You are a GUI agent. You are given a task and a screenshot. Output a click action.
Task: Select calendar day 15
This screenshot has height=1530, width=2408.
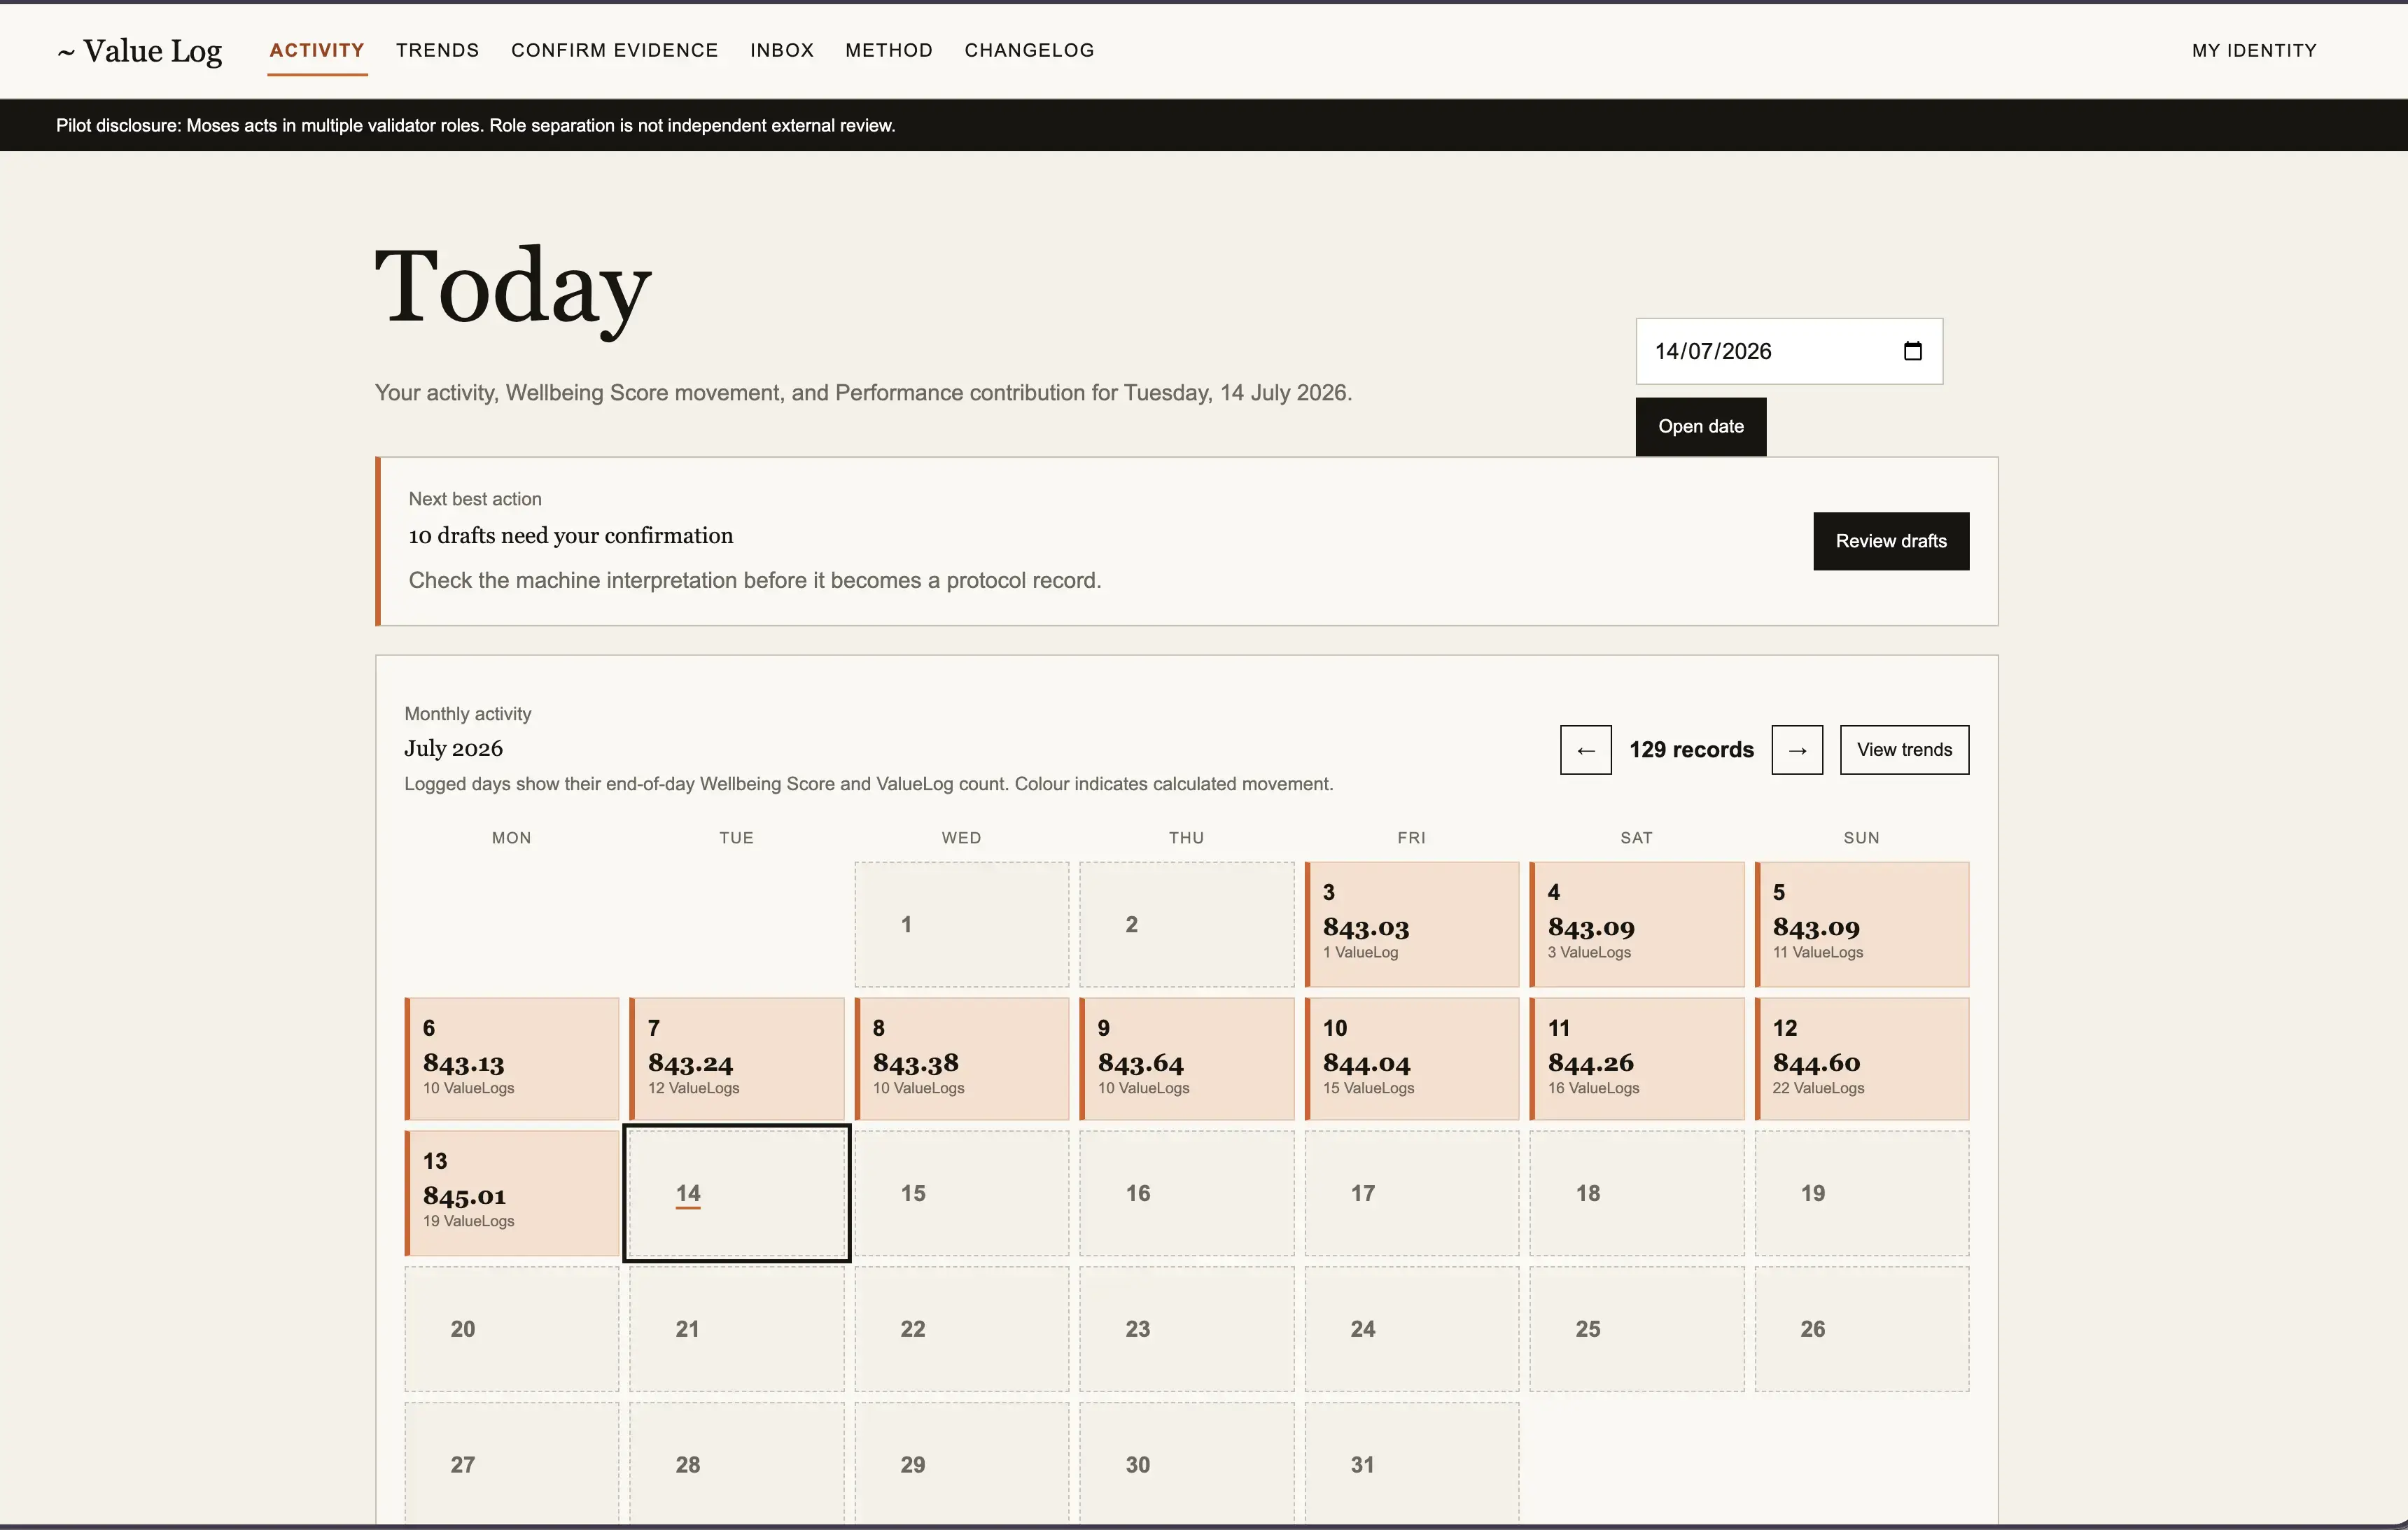point(961,1193)
